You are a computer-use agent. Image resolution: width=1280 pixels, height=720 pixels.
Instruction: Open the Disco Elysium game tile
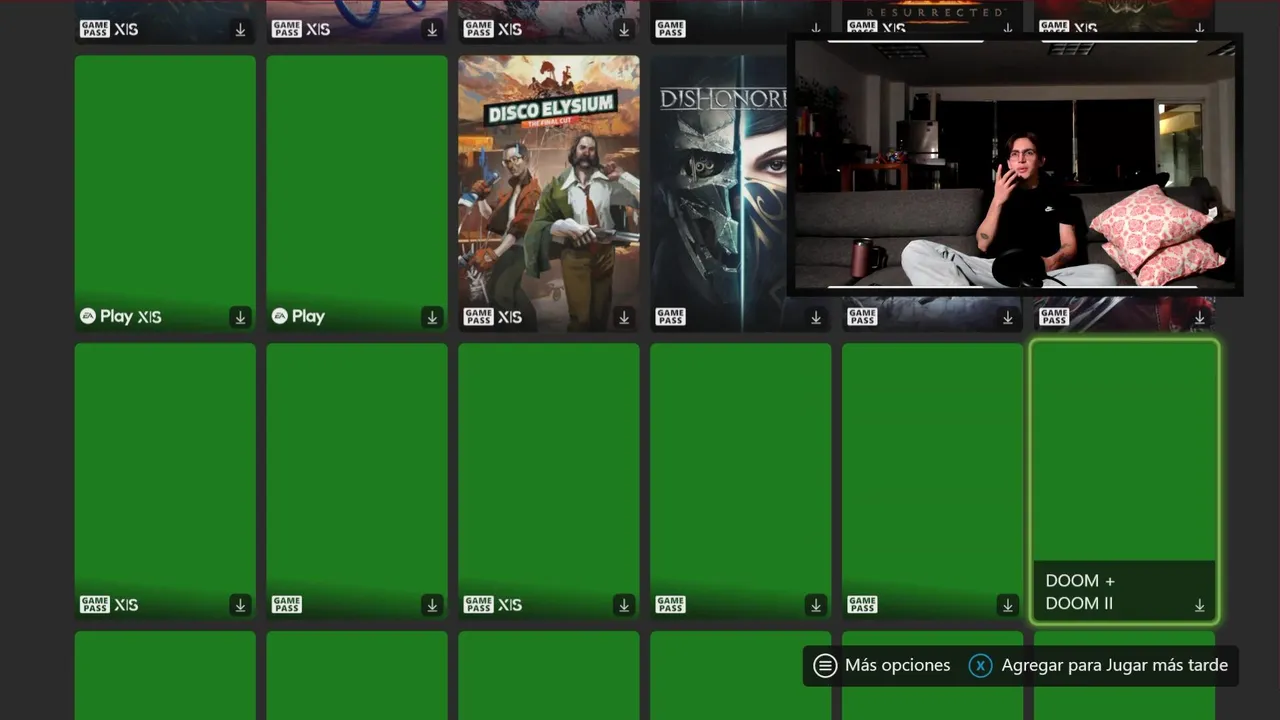(x=549, y=193)
